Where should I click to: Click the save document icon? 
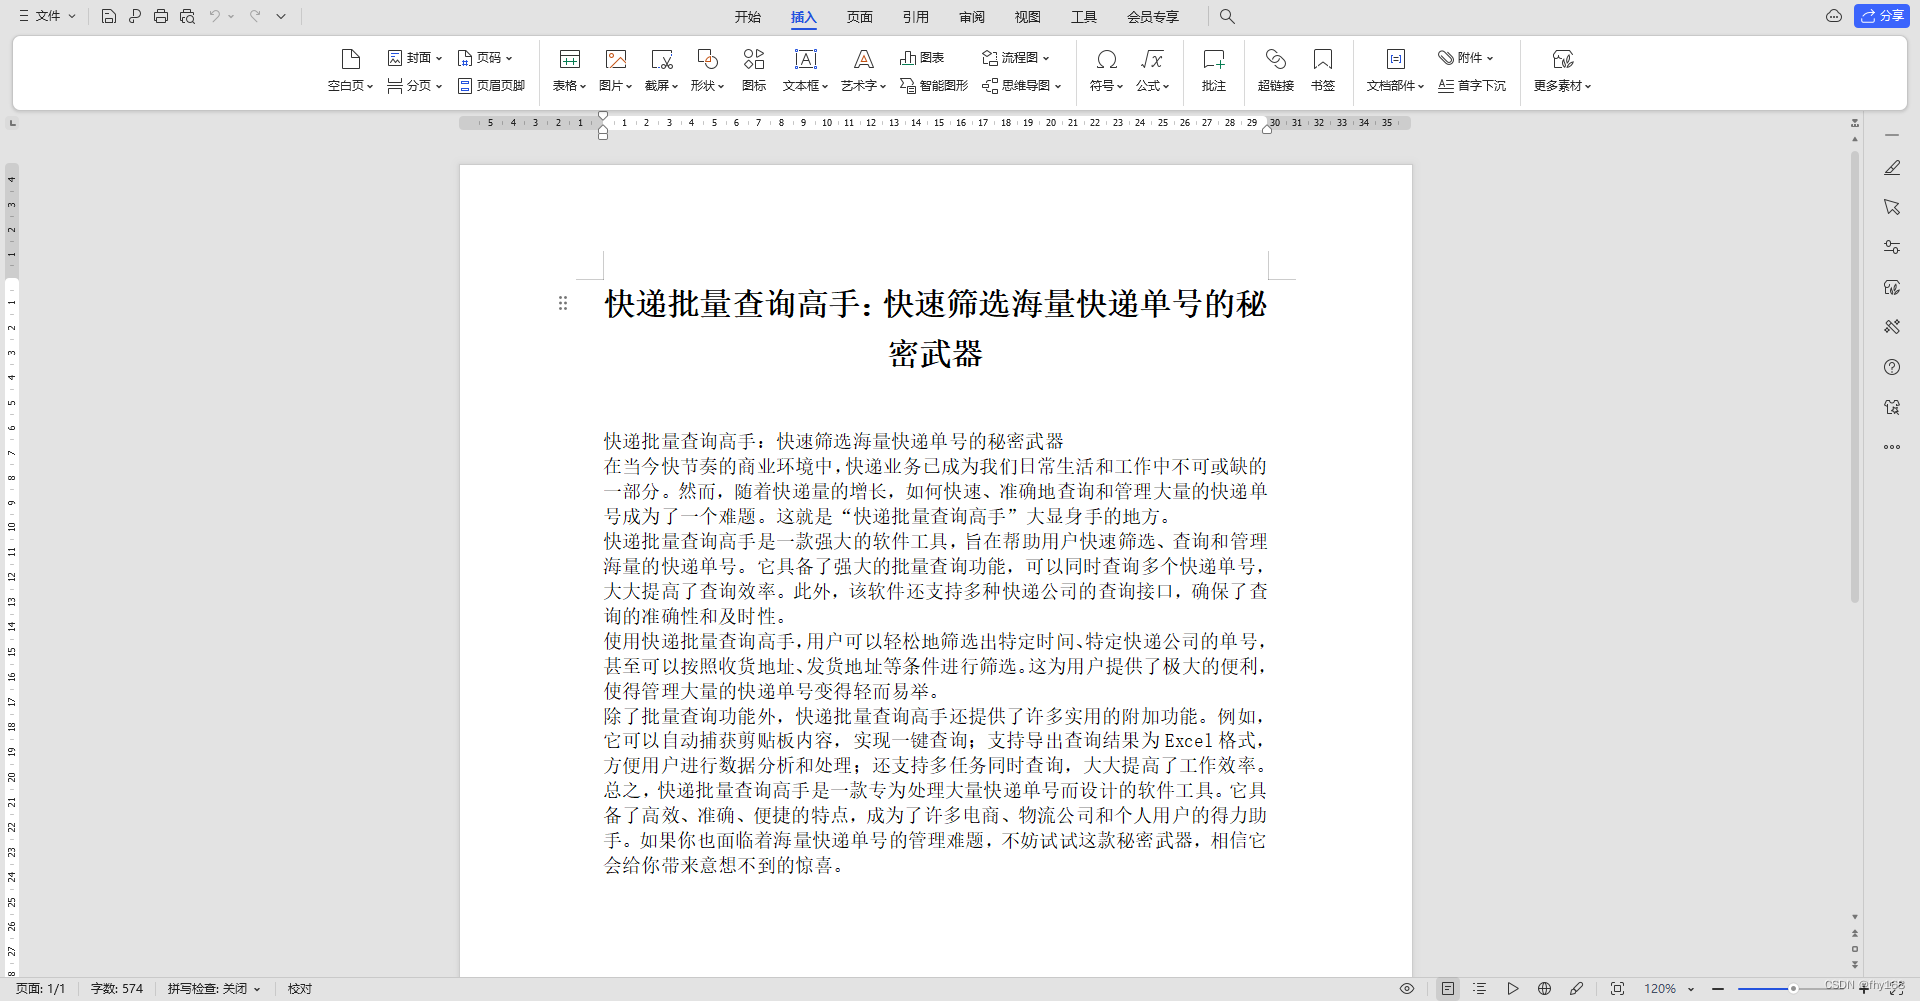coord(109,16)
